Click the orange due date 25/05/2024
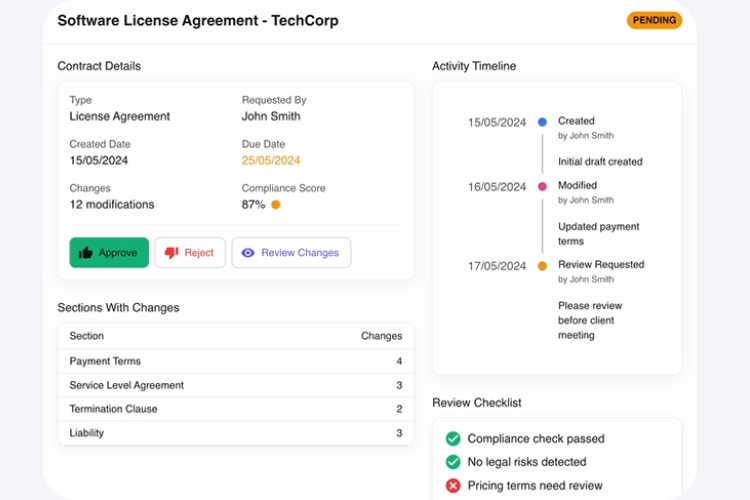 tap(271, 160)
